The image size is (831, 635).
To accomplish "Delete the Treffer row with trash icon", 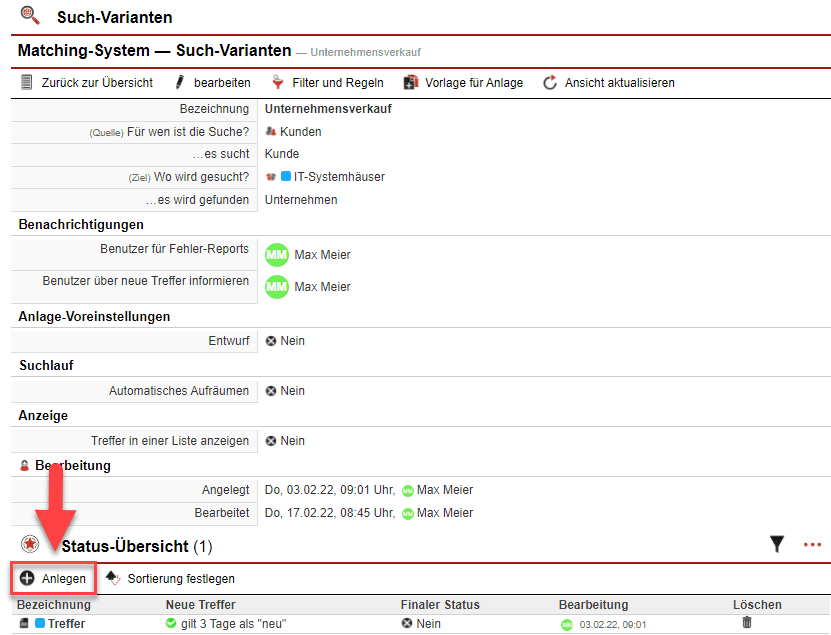I will click(x=746, y=623).
